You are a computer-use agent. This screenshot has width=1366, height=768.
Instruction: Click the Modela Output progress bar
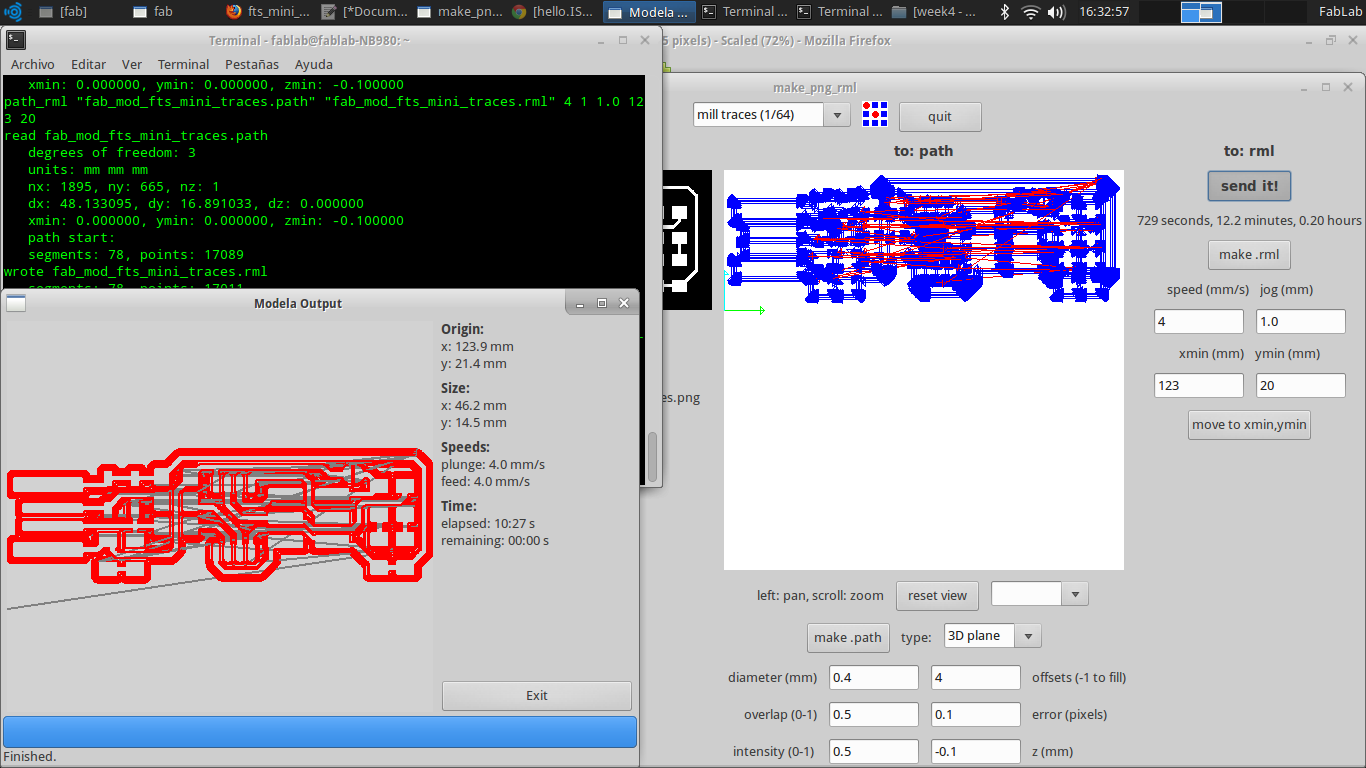320,731
